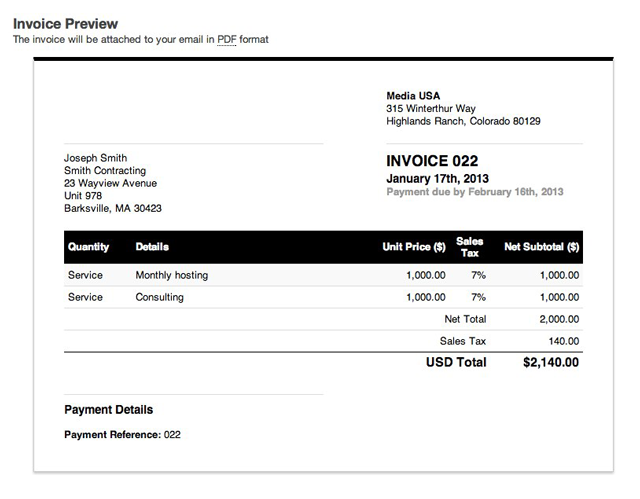Click the payment due by February 16th text

click(x=475, y=192)
